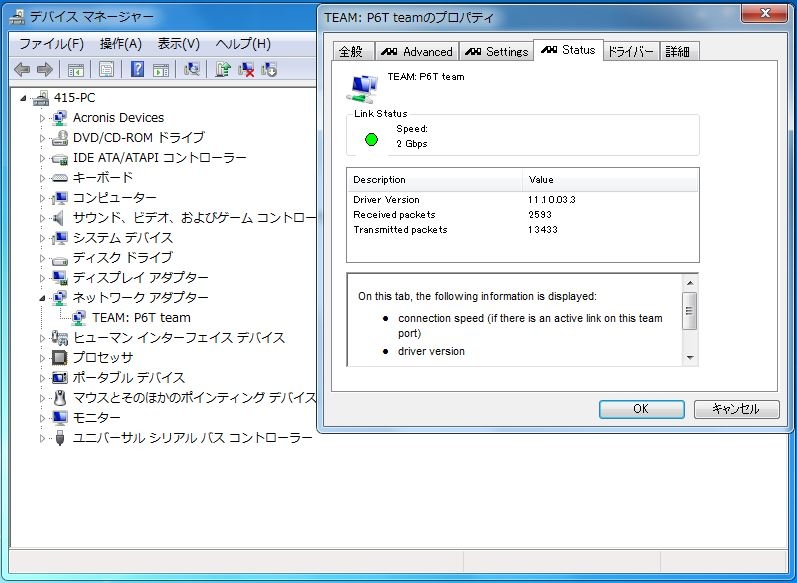
Task: Click the Human Interface Device category icon
Action: pyautogui.click(x=59, y=337)
